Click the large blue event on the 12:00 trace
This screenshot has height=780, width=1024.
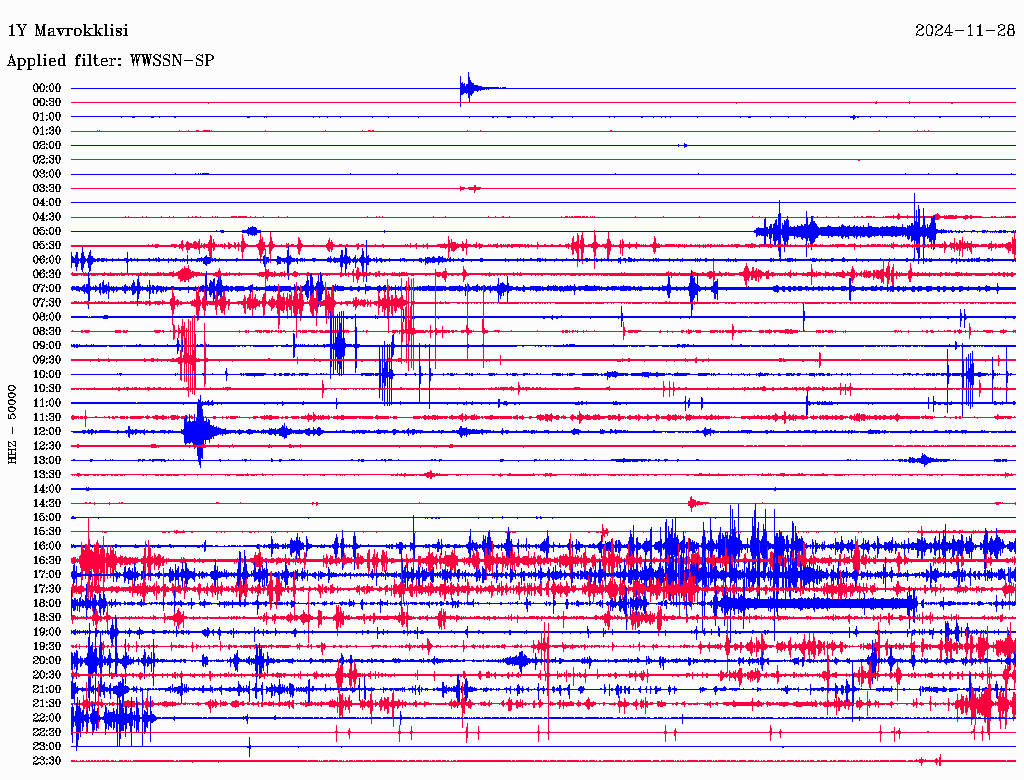click(x=198, y=431)
